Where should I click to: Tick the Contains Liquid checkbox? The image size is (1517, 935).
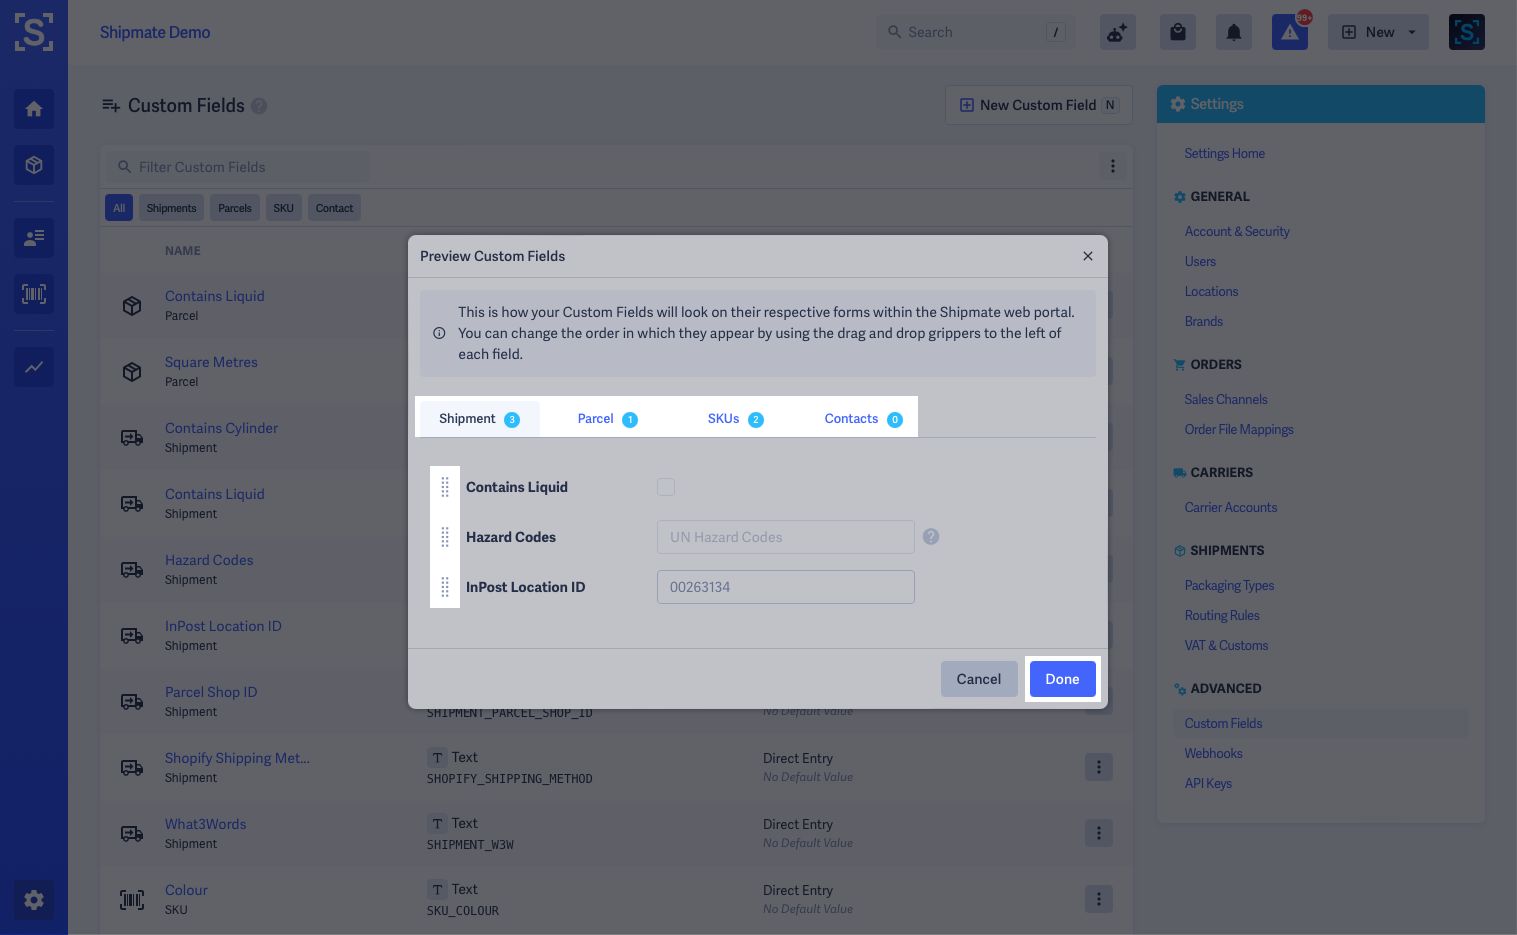point(666,487)
